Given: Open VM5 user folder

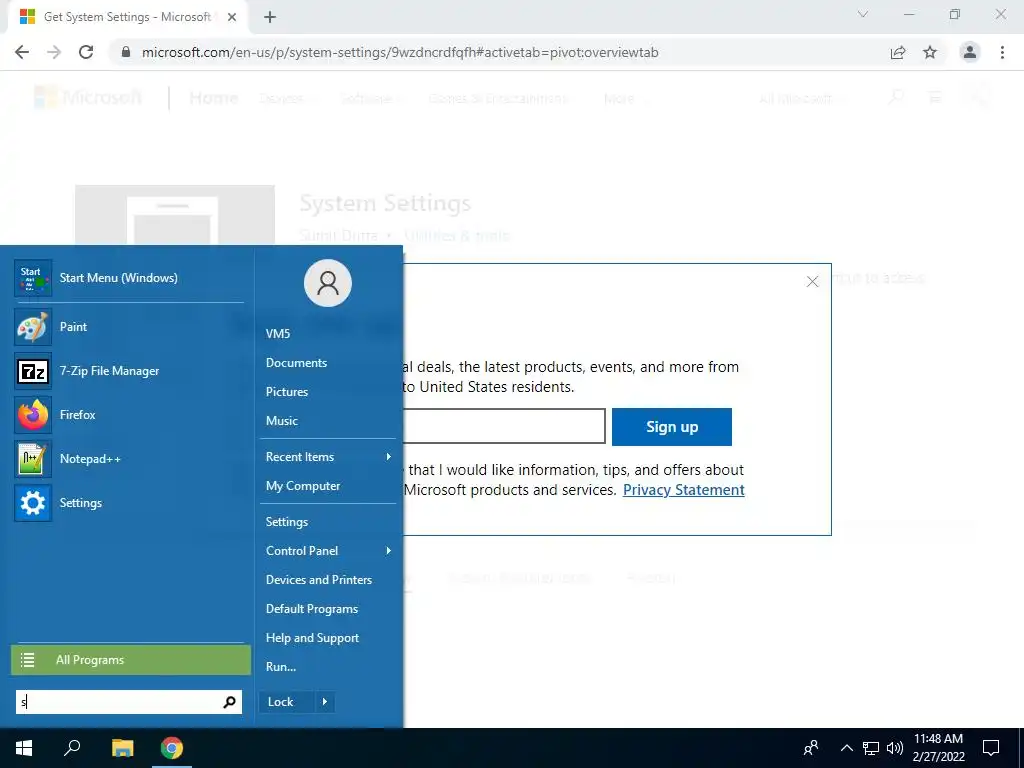Looking at the screenshot, I should (x=278, y=334).
